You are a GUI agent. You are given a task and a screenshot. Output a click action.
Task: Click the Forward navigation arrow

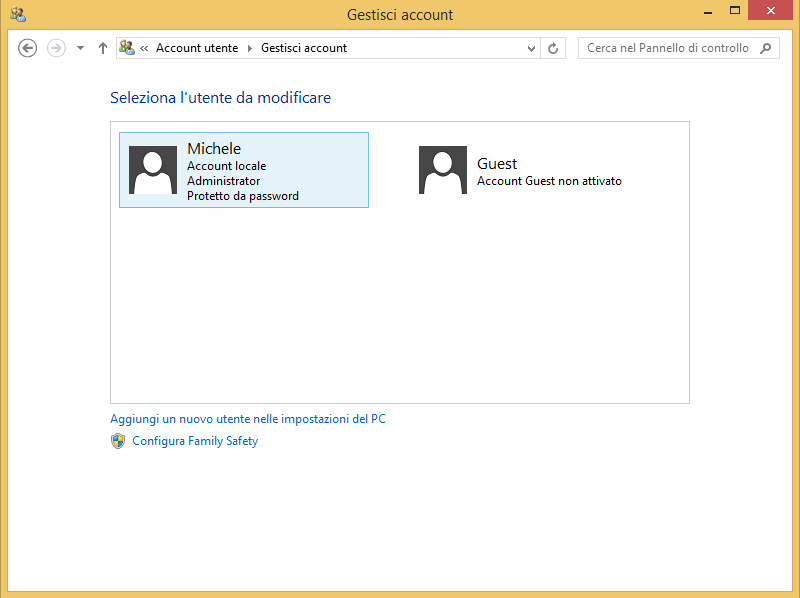coord(57,48)
